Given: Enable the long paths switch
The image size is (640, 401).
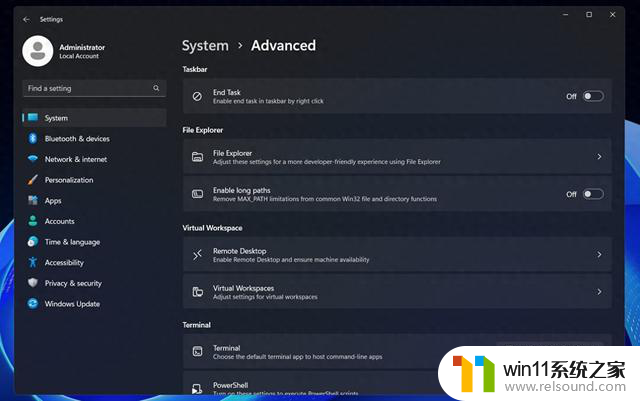Looking at the screenshot, I should click(x=593, y=194).
